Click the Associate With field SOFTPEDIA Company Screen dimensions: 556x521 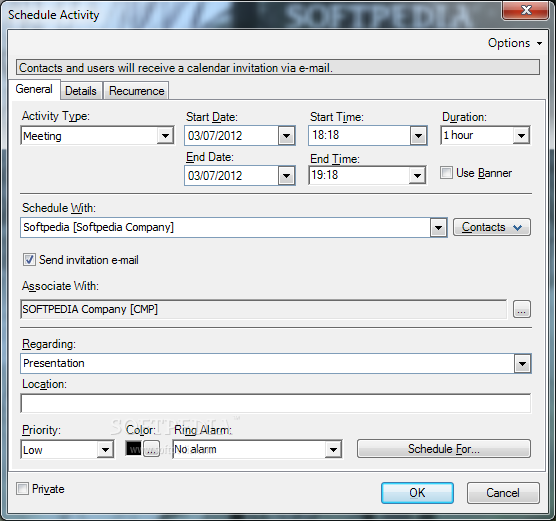[x=263, y=309]
